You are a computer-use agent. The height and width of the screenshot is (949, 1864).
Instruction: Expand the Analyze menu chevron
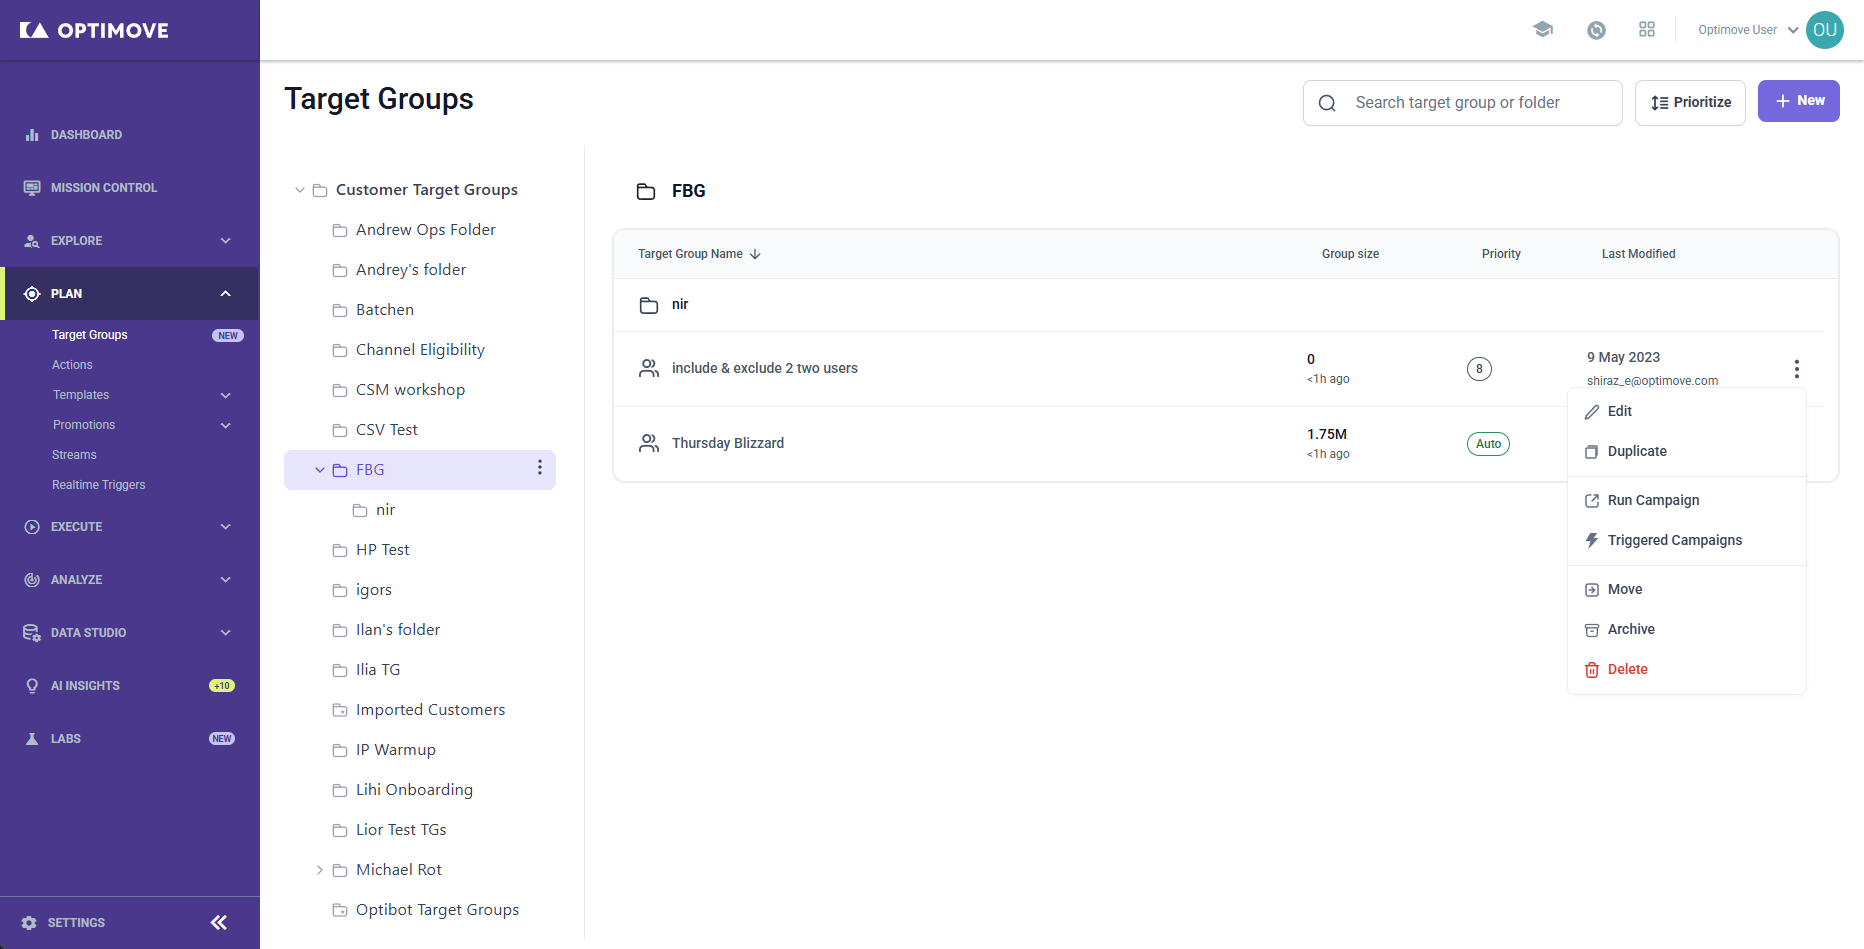pyautogui.click(x=226, y=580)
